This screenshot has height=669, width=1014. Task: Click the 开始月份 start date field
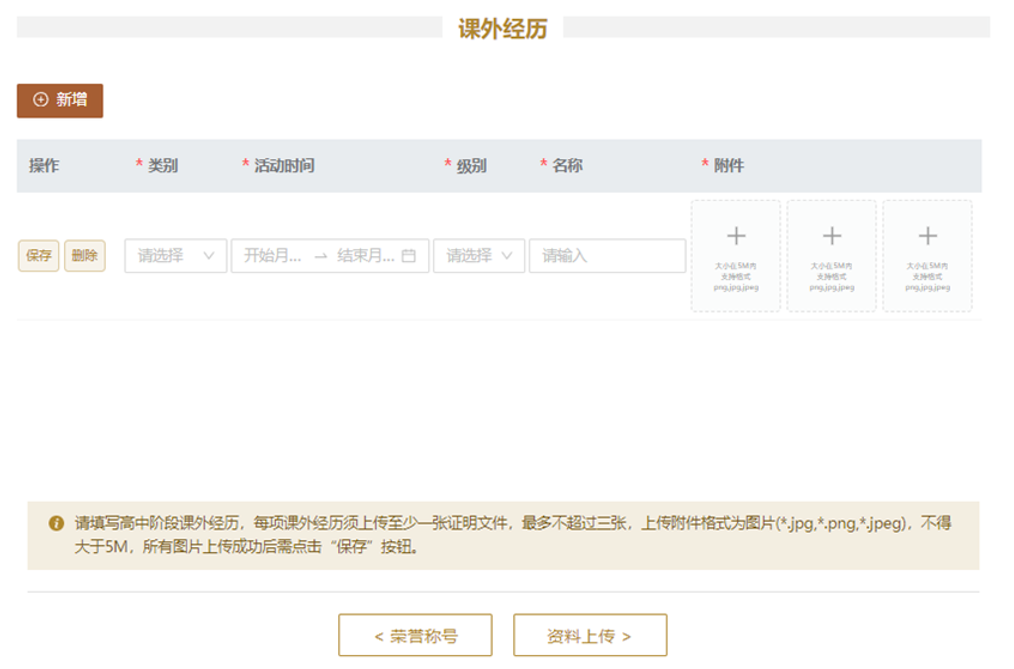(x=273, y=256)
